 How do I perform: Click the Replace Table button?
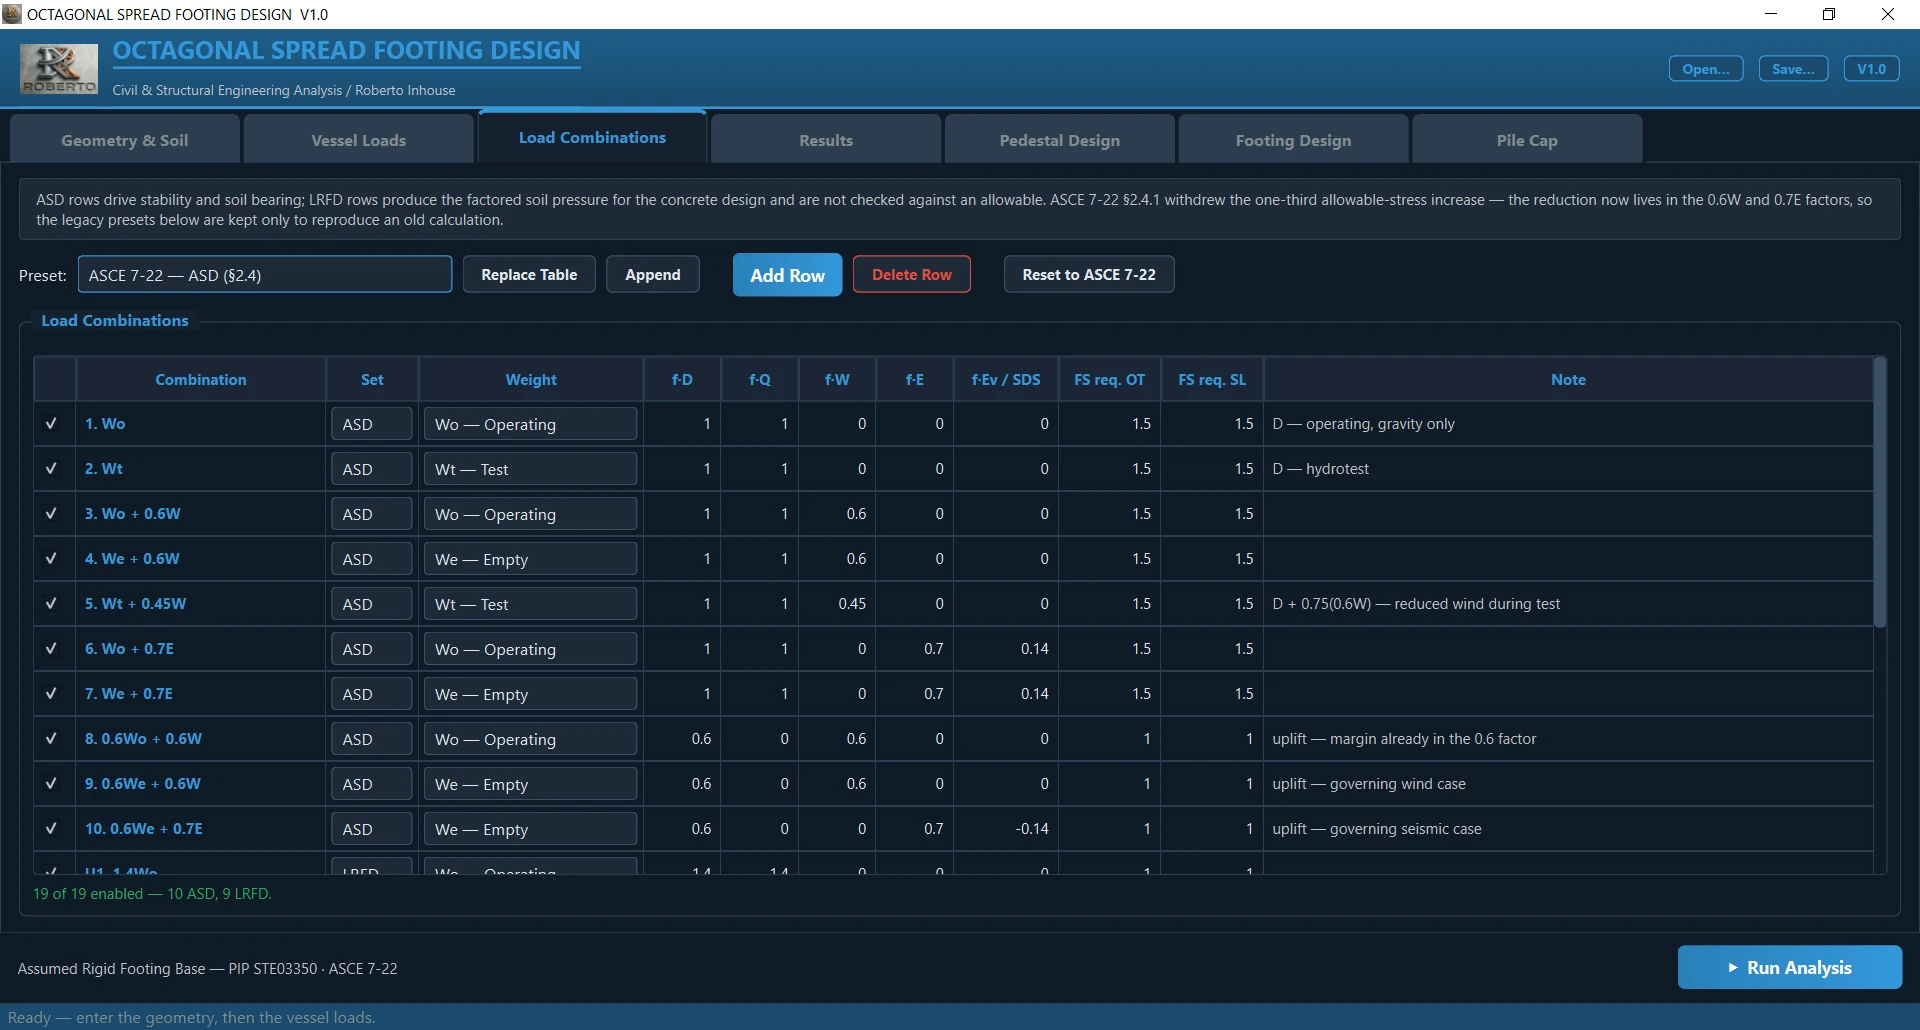click(x=529, y=274)
